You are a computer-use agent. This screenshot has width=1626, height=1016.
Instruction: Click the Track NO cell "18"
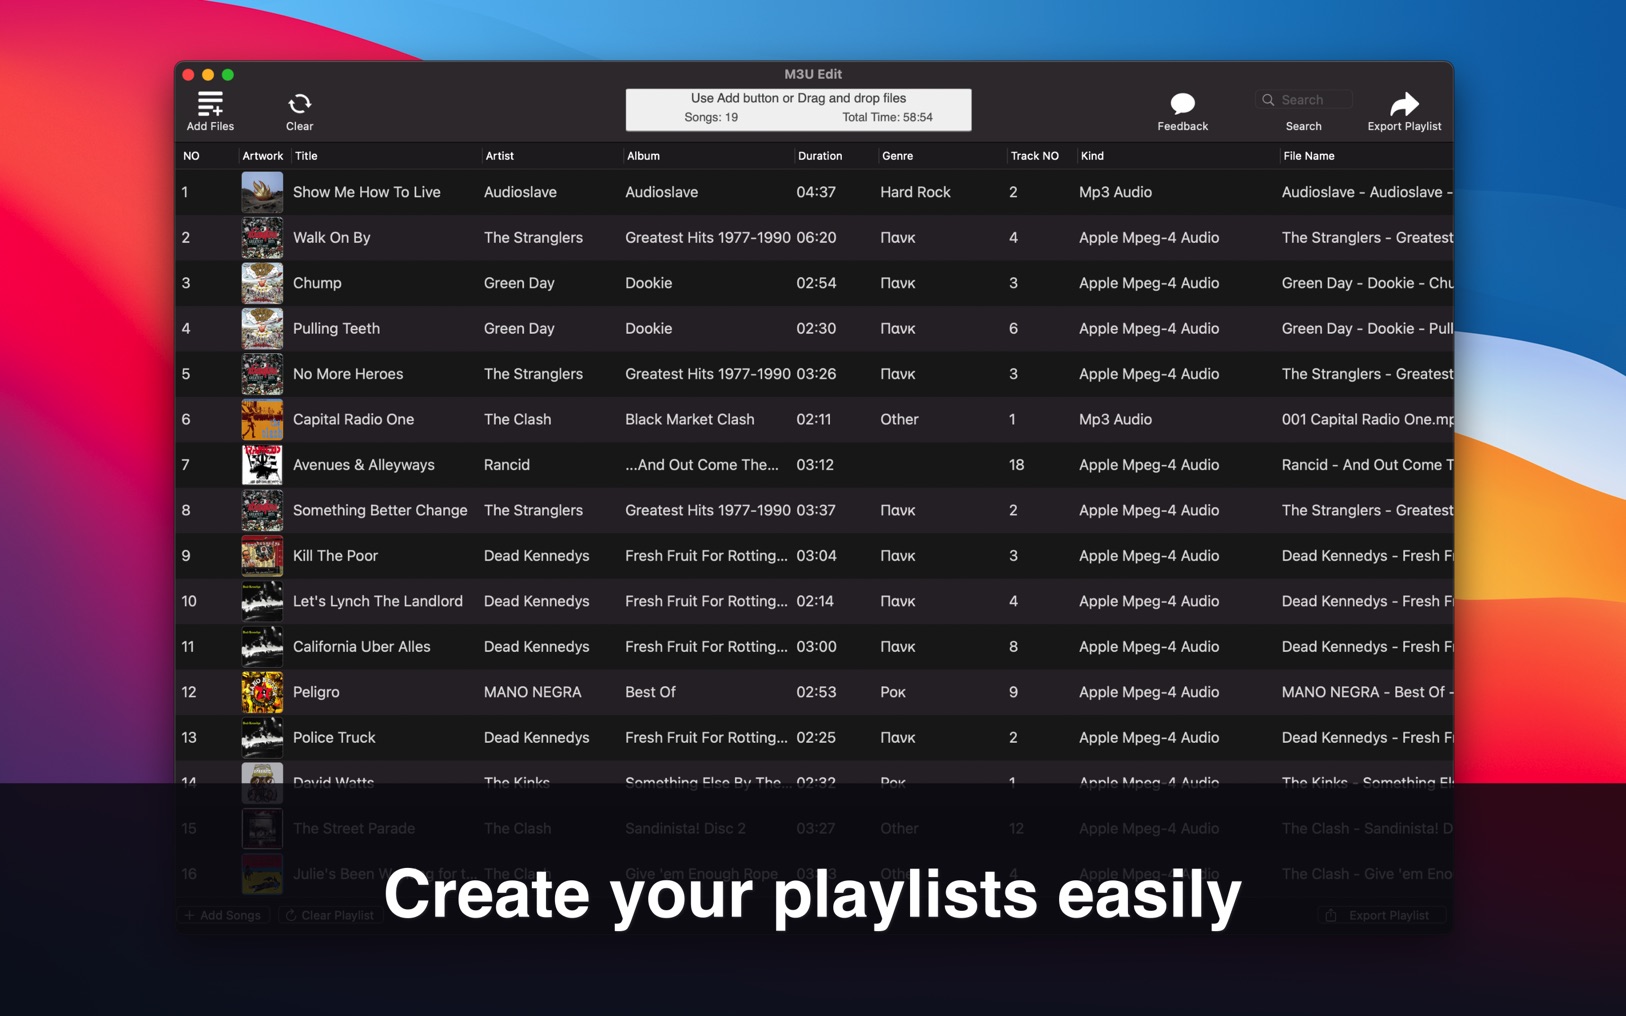(1016, 465)
